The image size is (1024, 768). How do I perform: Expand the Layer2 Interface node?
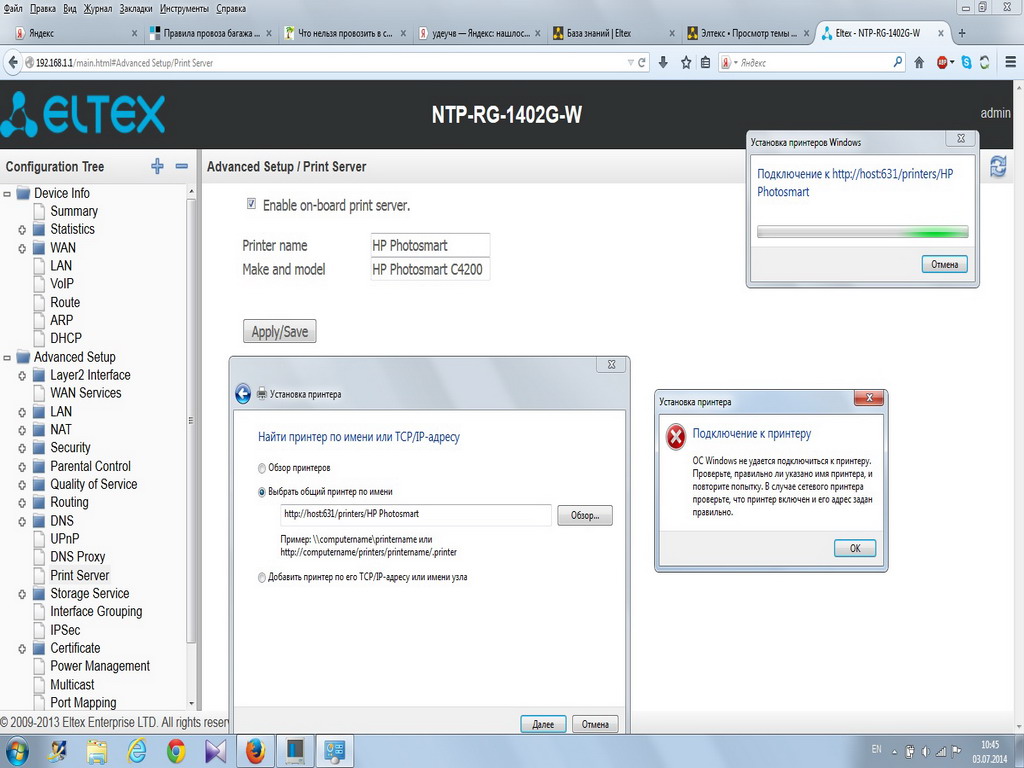point(22,376)
